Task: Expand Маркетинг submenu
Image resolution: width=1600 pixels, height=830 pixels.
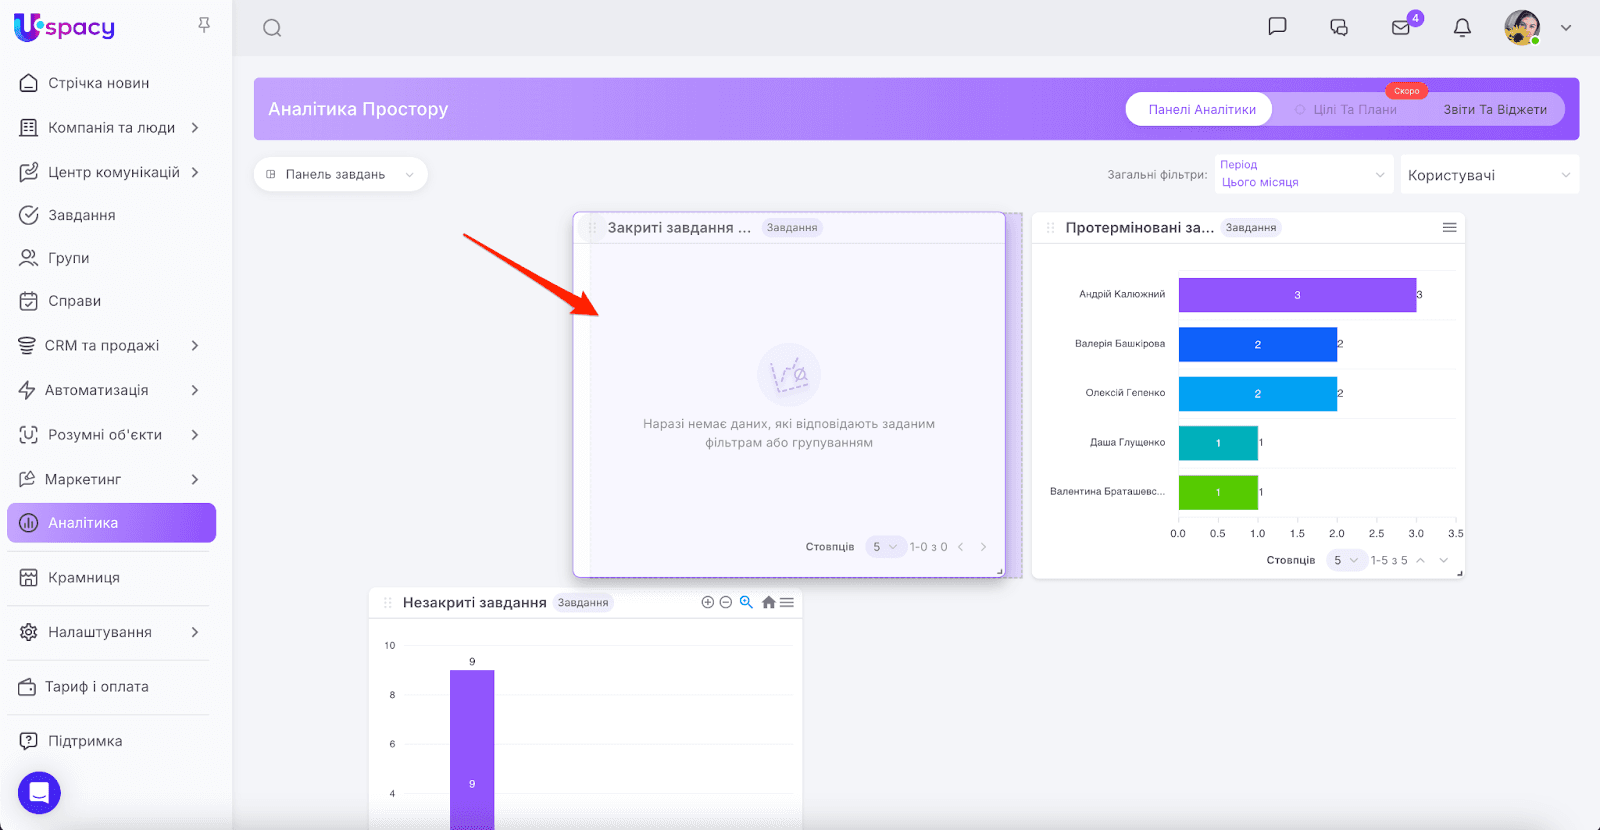Action: 195,480
